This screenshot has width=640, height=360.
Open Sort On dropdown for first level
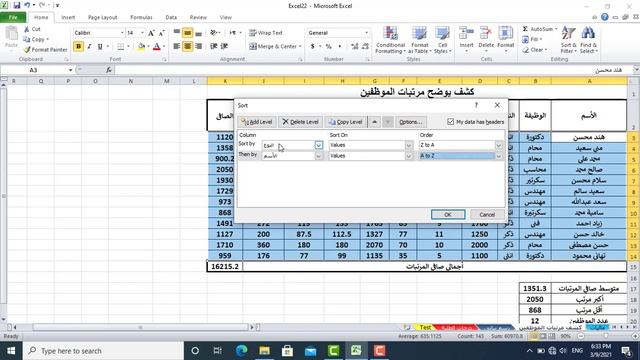coord(409,145)
